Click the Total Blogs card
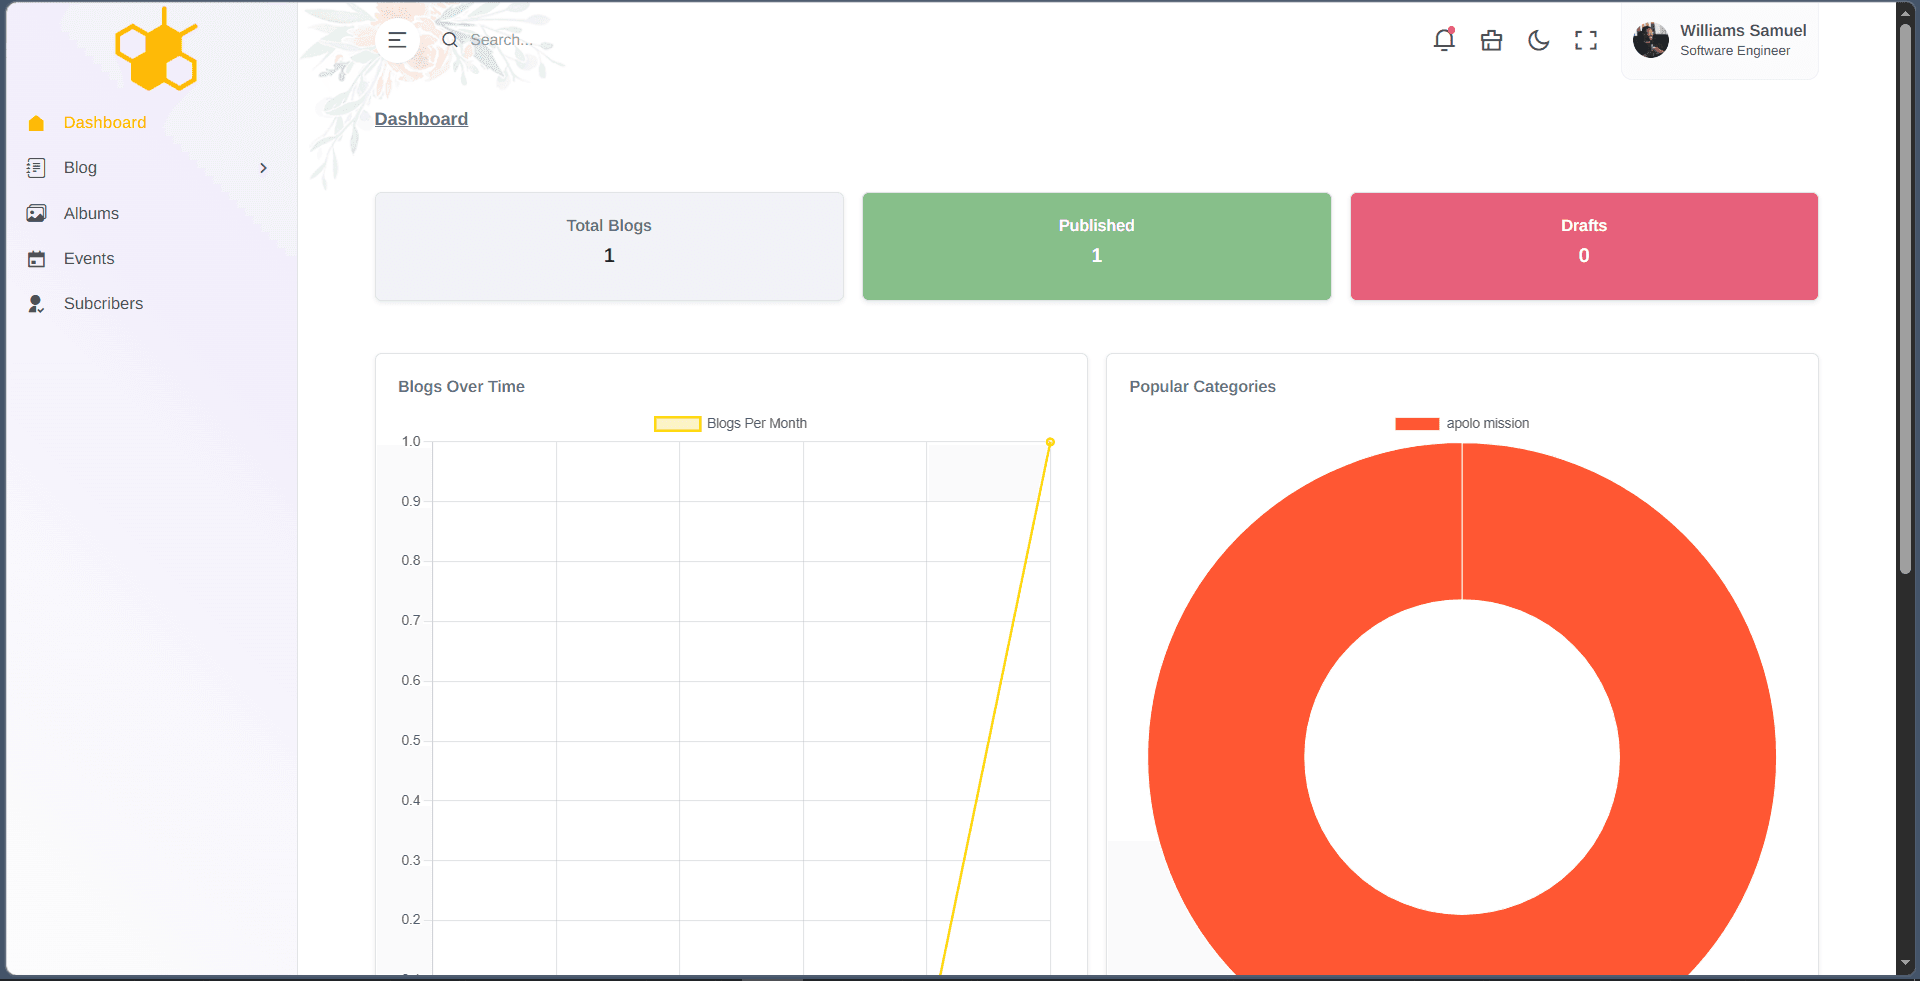 coord(609,246)
